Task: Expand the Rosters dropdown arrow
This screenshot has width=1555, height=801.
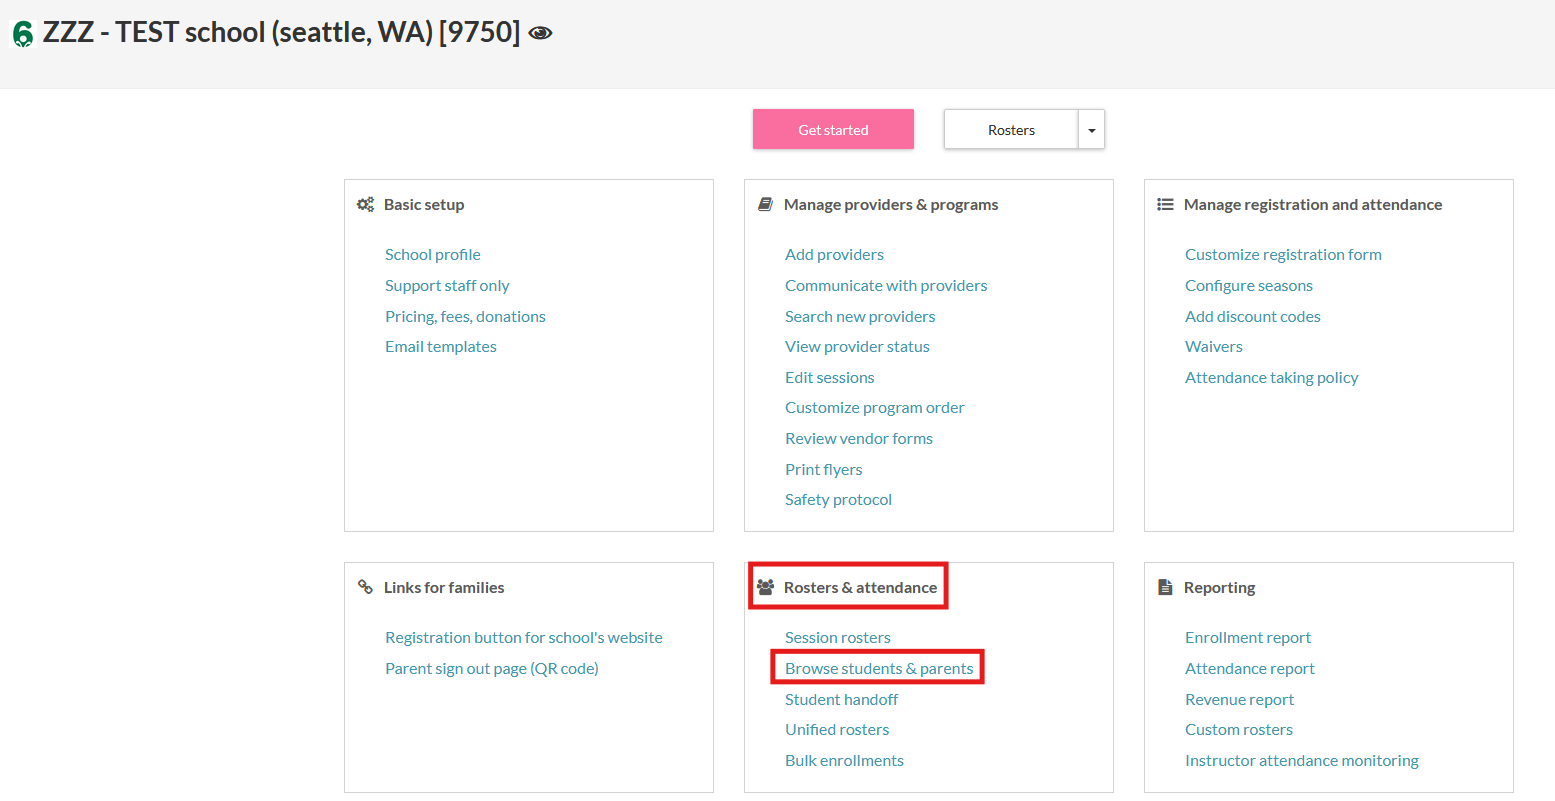Action: (x=1091, y=130)
